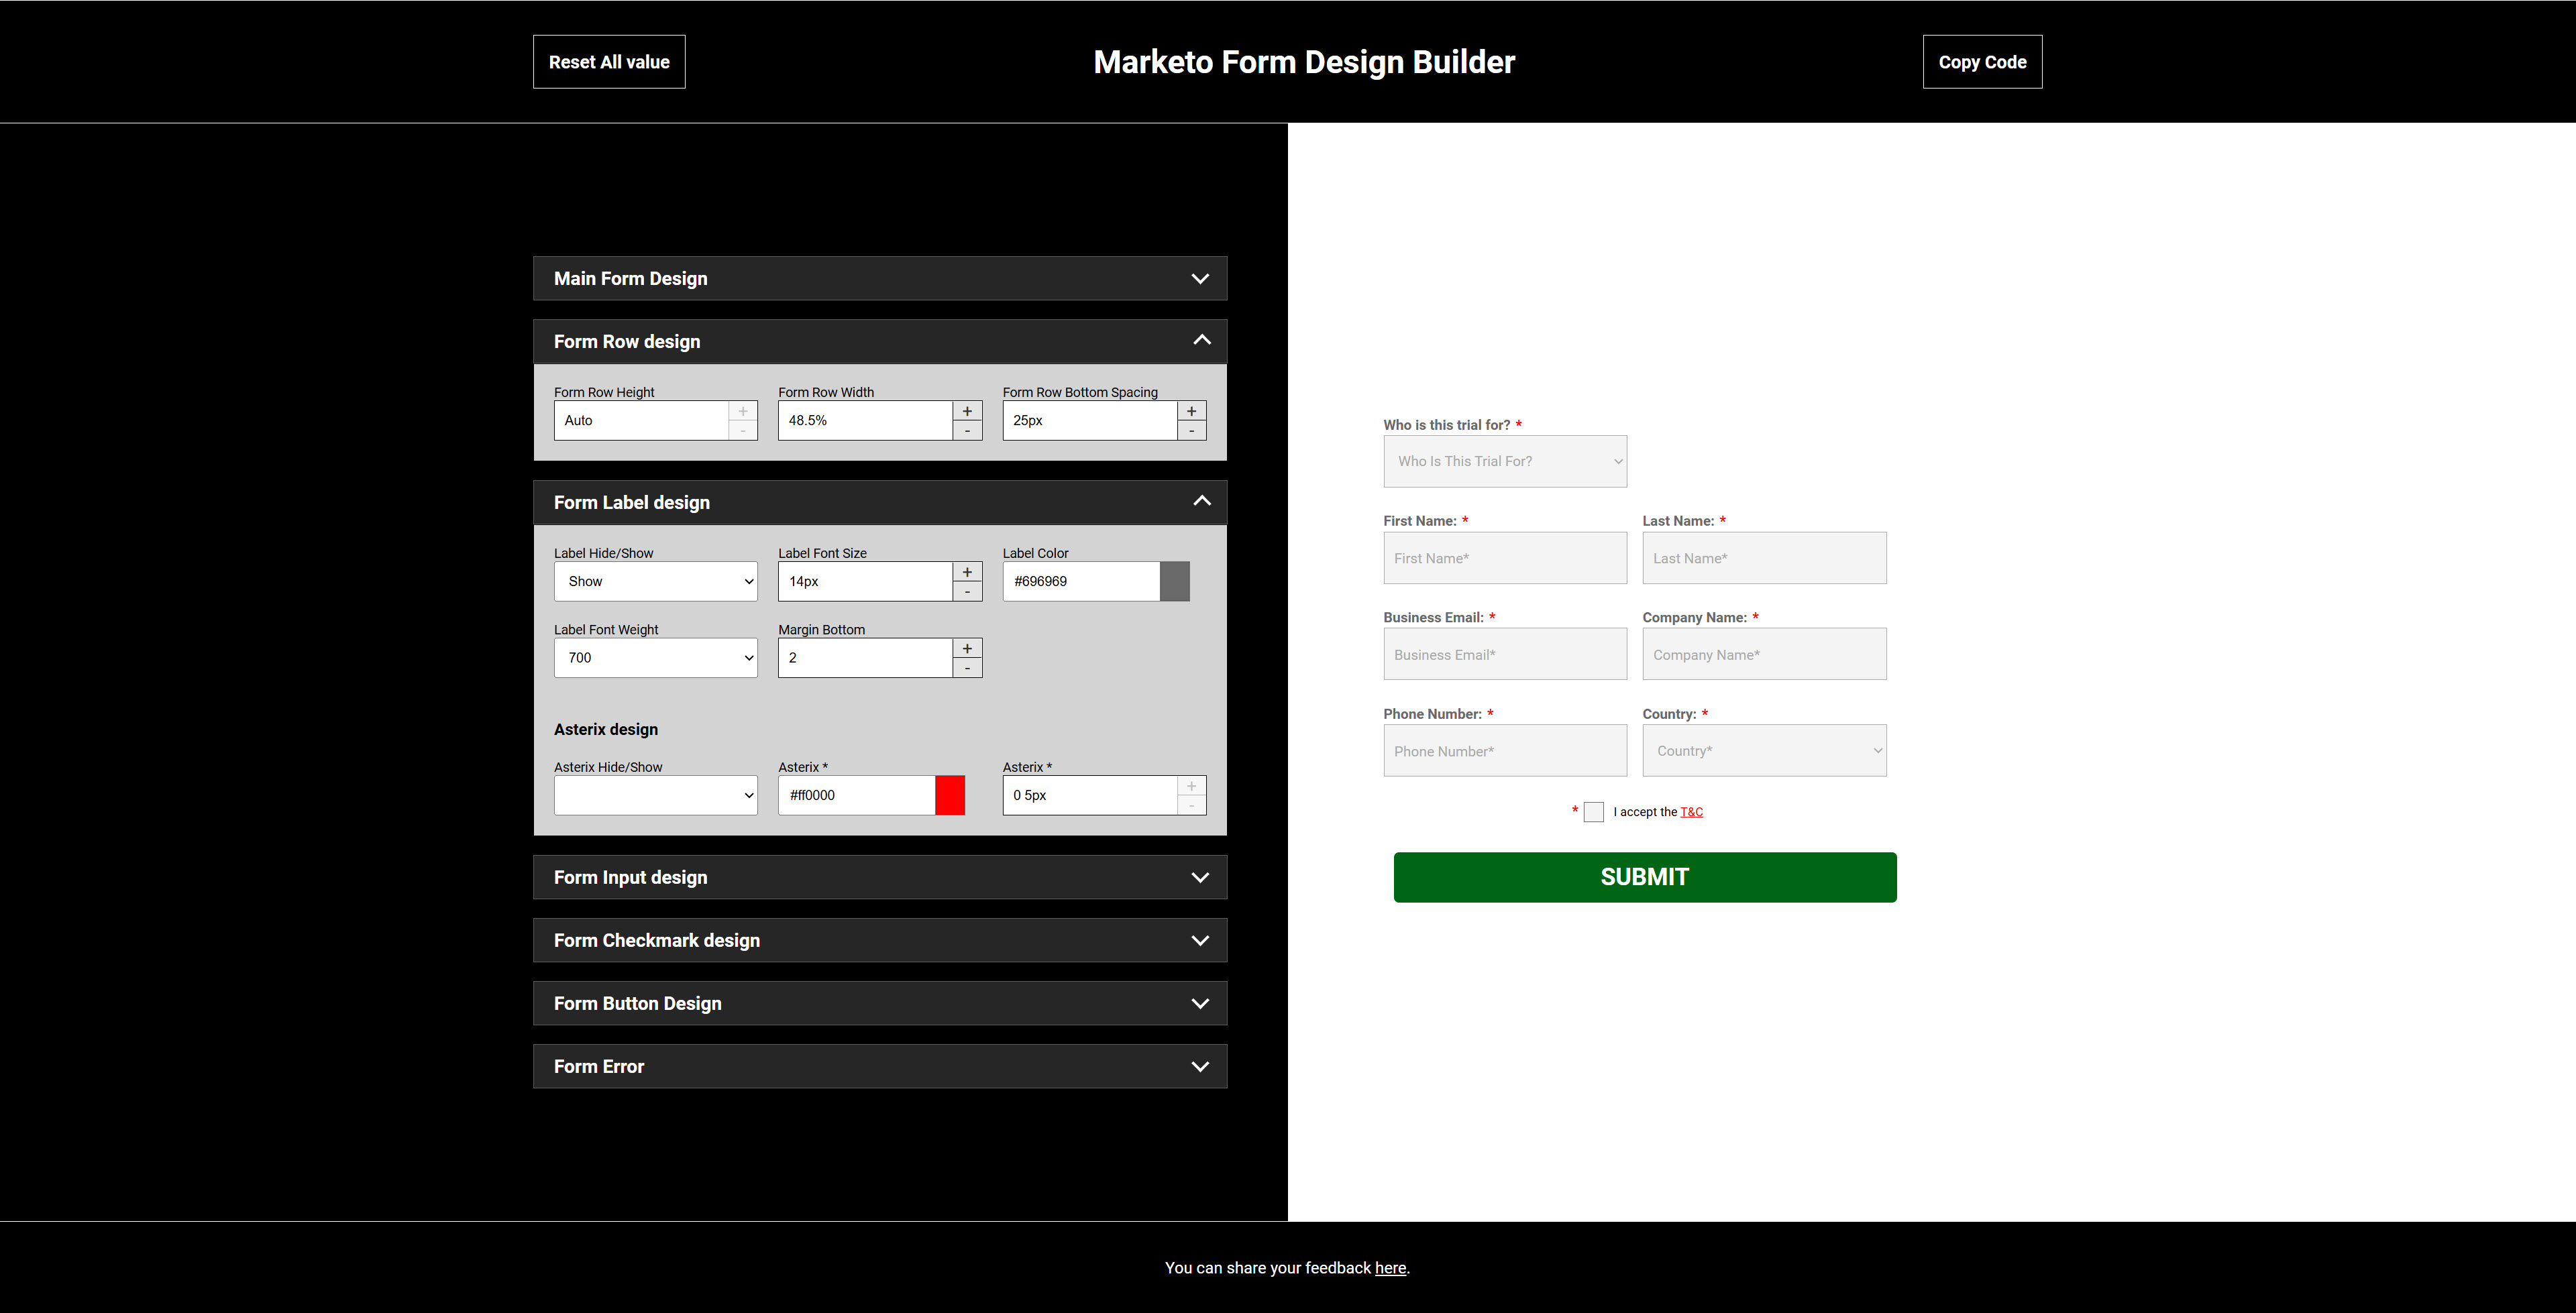The height and width of the screenshot is (1313, 2576).
Task: Expand the Main Form Design section
Action: point(879,279)
